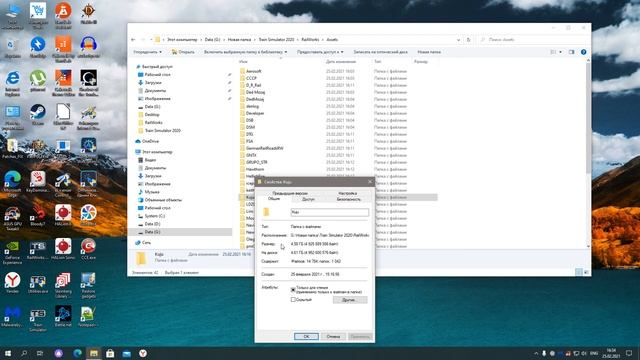Open the Internet Explorer desktop icon

coord(13,83)
